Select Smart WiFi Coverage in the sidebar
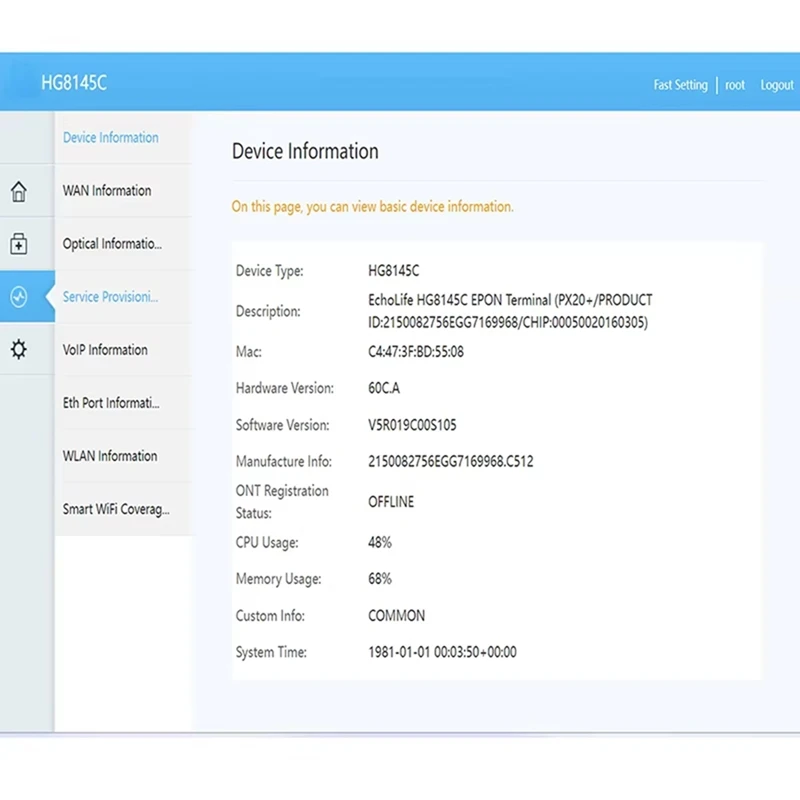The image size is (800, 800). coord(114,508)
